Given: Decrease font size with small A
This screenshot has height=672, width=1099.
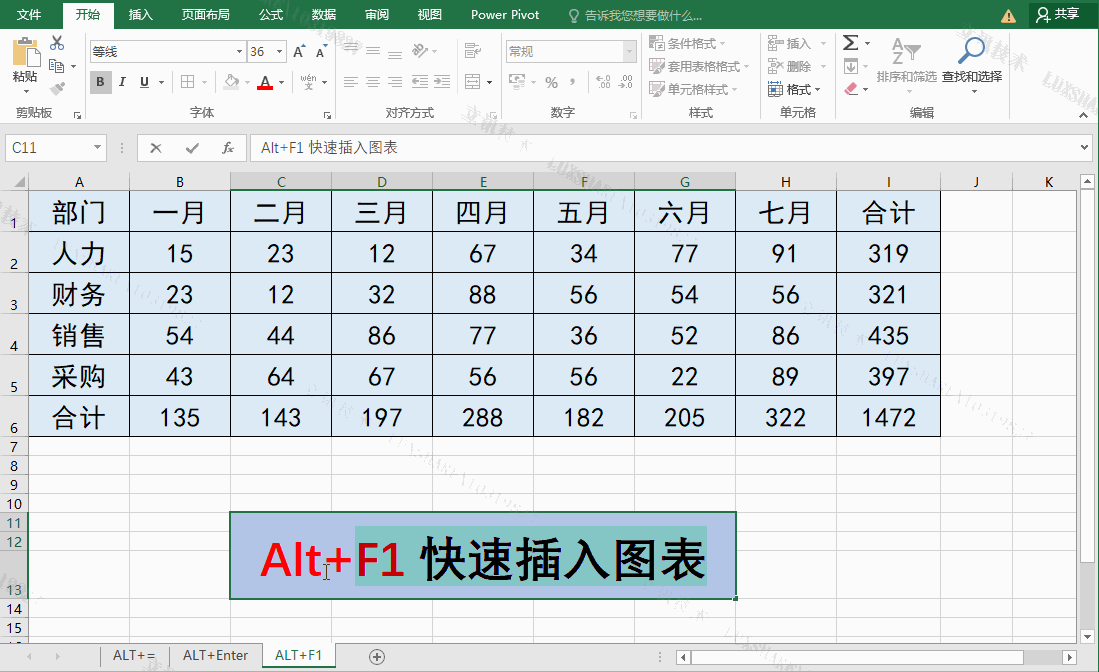Looking at the screenshot, I should [x=321, y=52].
